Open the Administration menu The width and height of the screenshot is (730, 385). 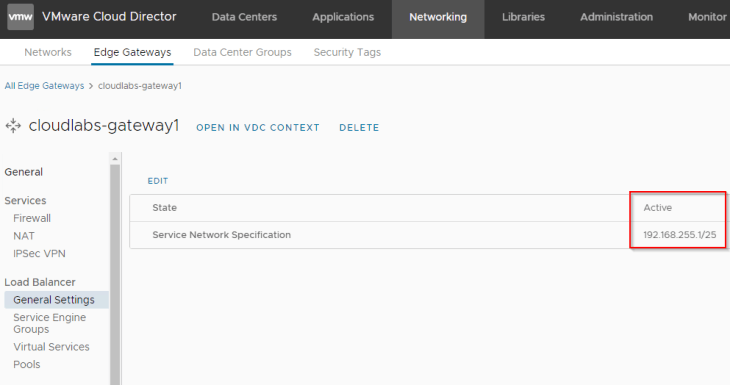[x=616, y=17]
